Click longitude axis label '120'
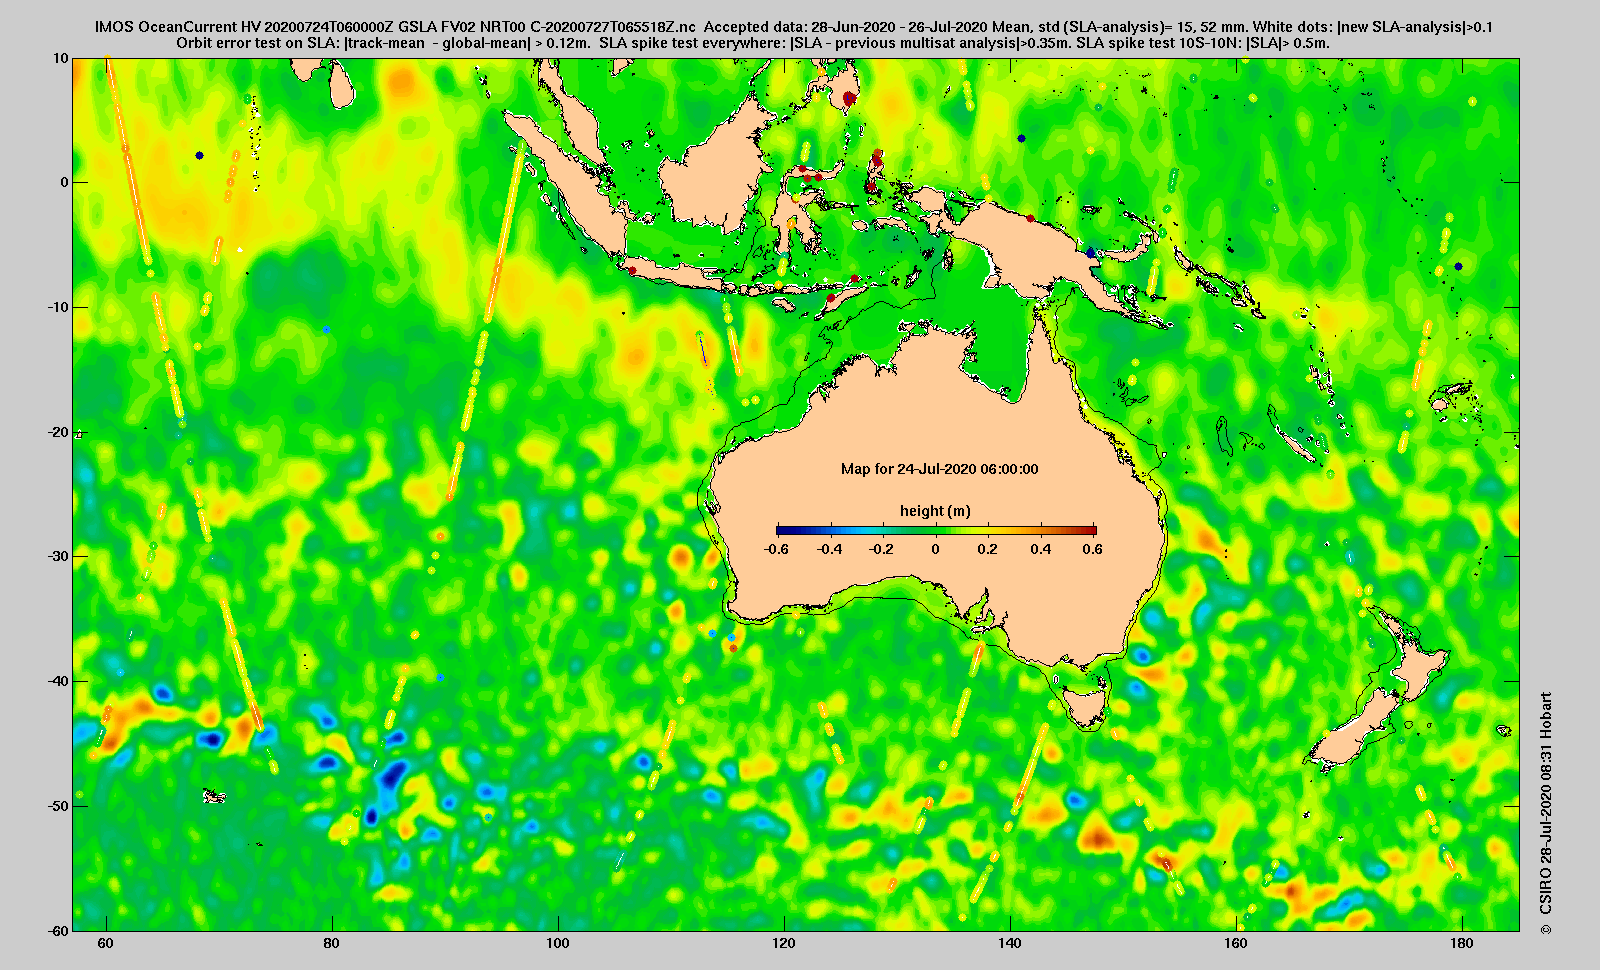Image resolution: width=1600 pixels, height=970 pixels. (x=784, y=943)
